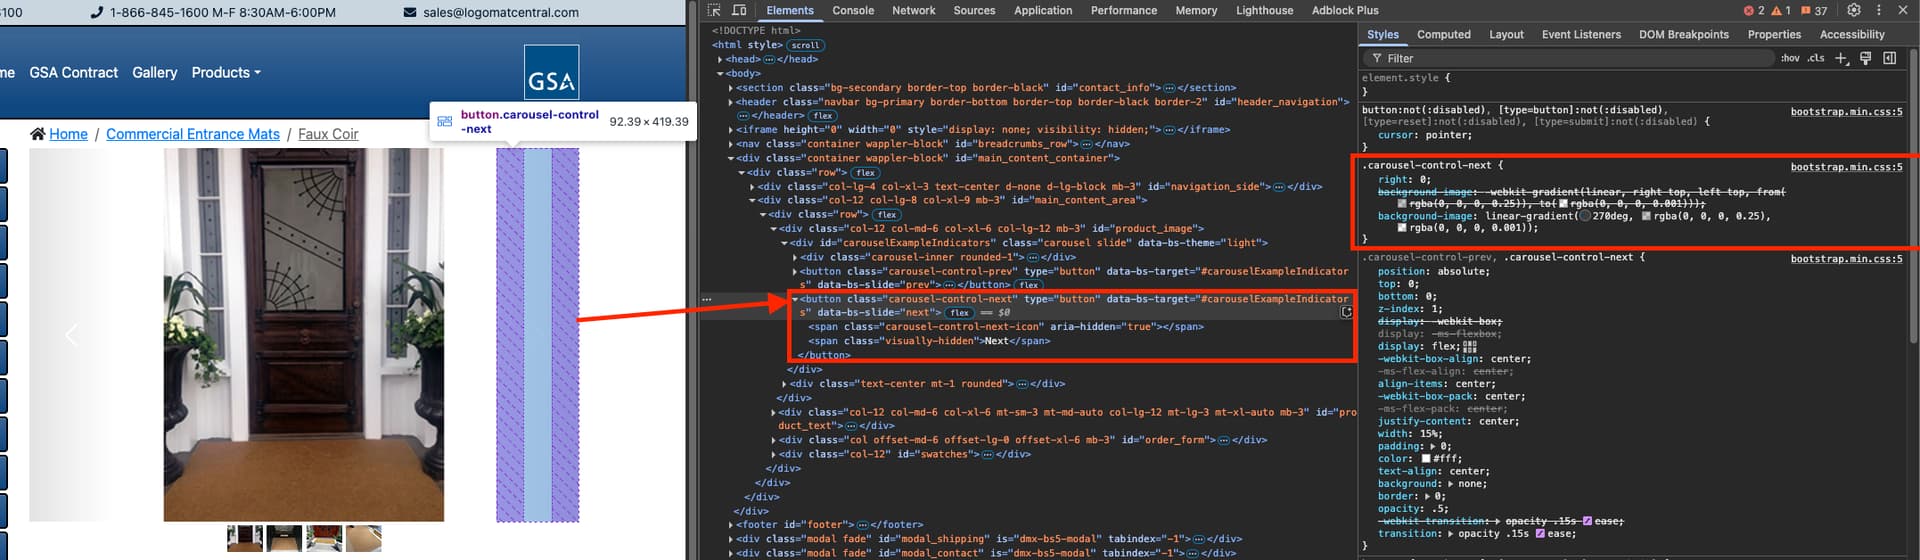Click the white #fff color swatch
1920x560 pixels.
click(x=1426, y=459)
